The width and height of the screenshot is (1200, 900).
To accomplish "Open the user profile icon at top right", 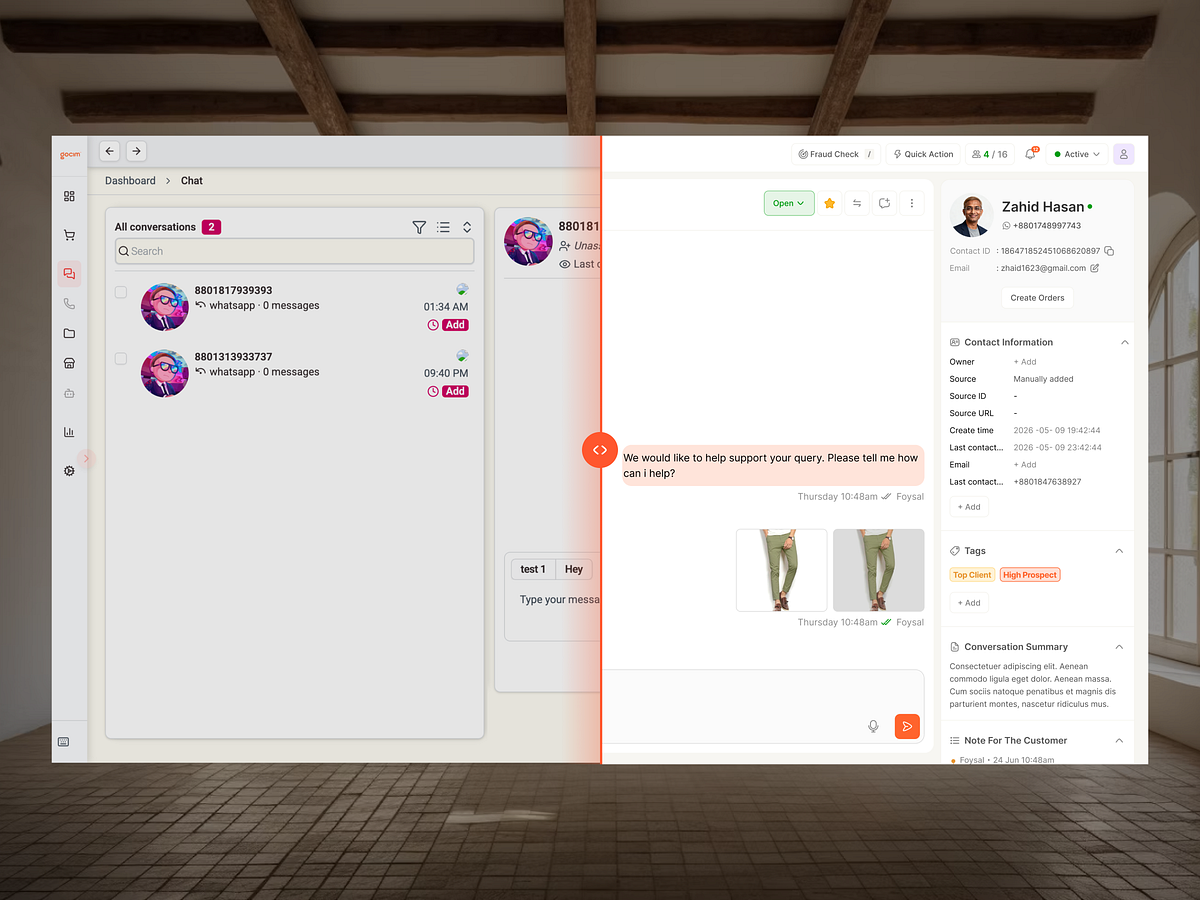I will click(1124, 154).
